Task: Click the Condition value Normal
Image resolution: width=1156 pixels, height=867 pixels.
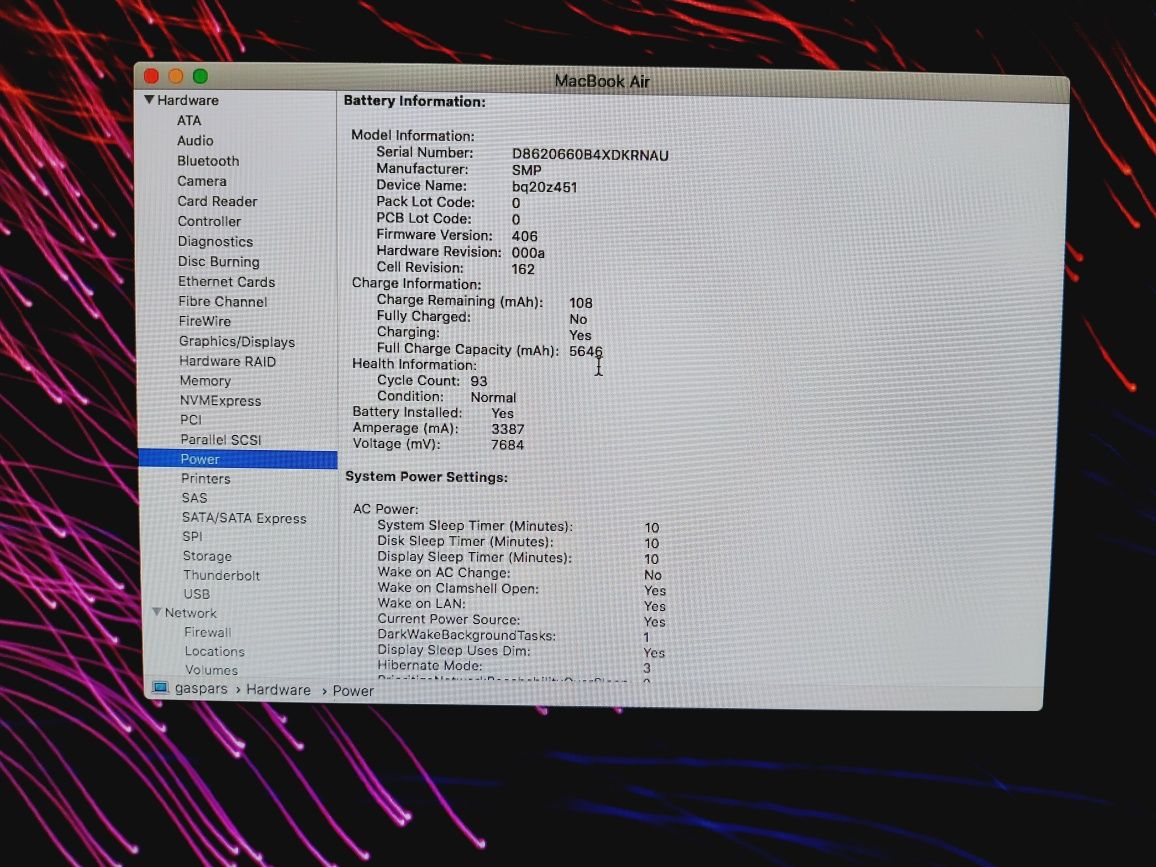Action: coord(493,397)
